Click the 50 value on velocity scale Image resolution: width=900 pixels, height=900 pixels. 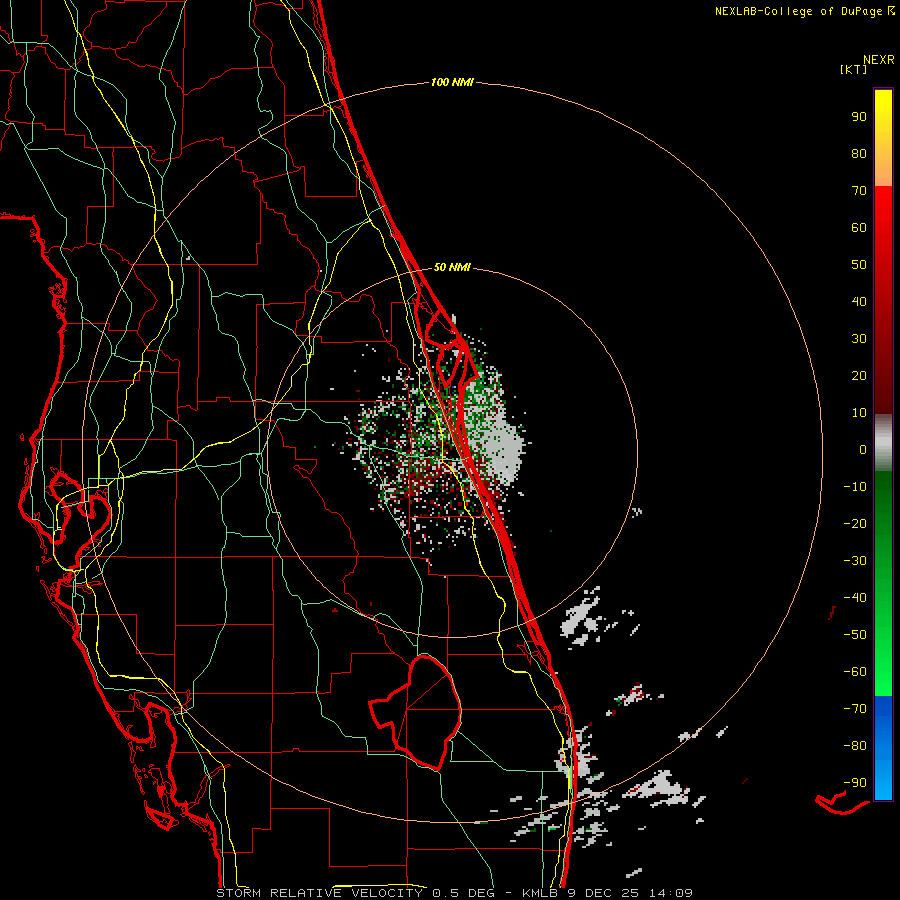point(859,265)
